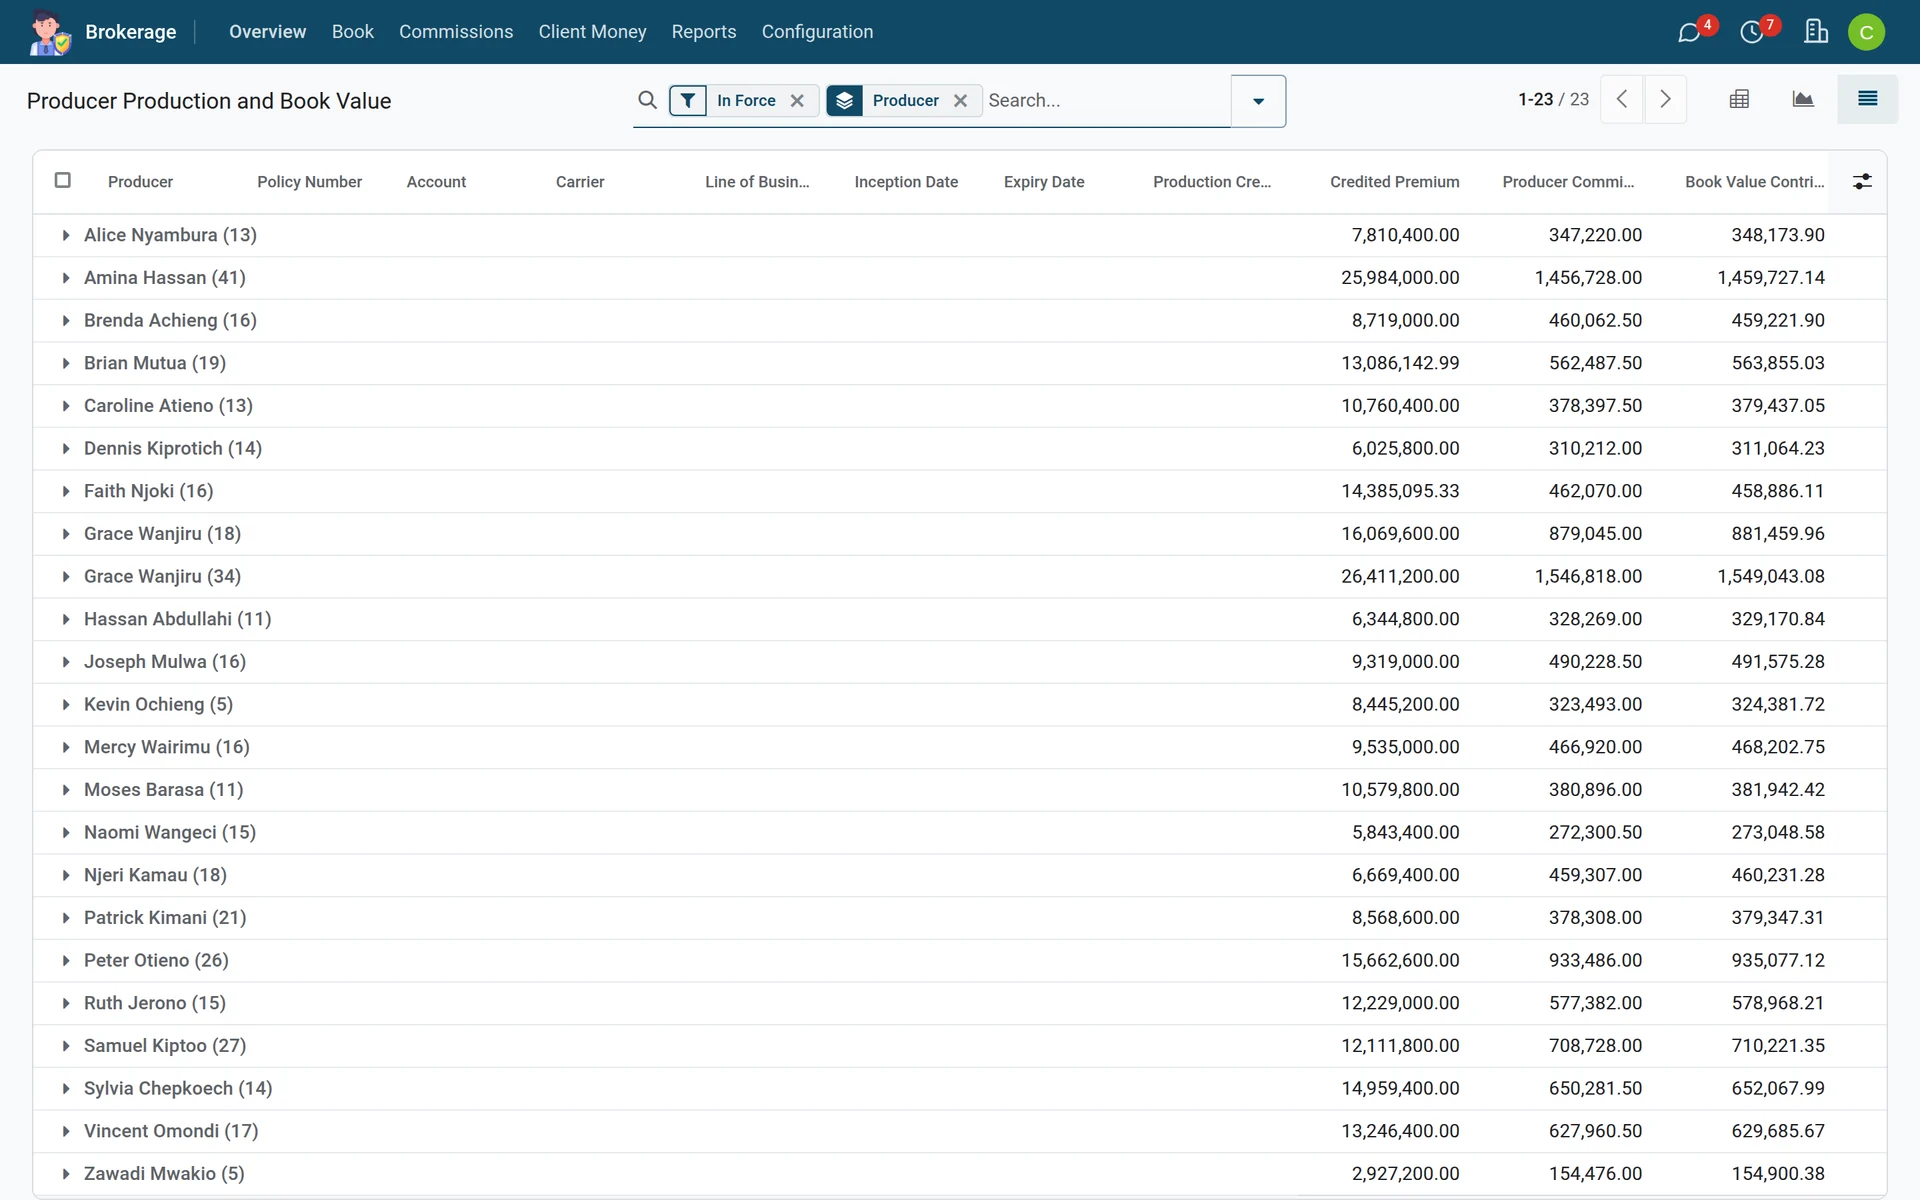
Task: Open the activities clock icon
Action: point(1752,32)
